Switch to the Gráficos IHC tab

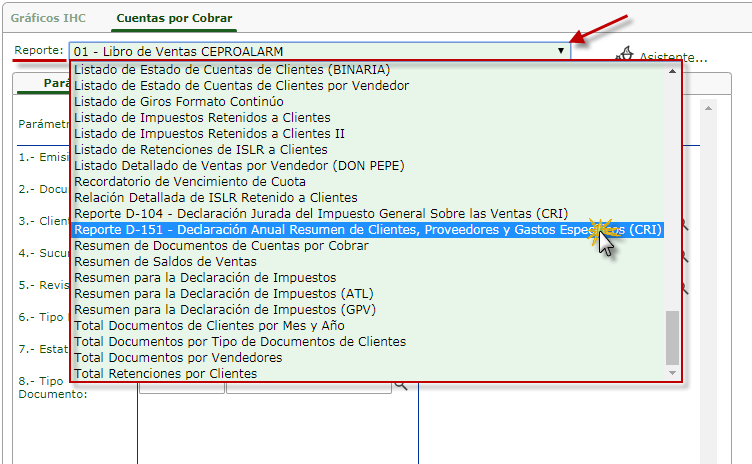pos(48,18)
